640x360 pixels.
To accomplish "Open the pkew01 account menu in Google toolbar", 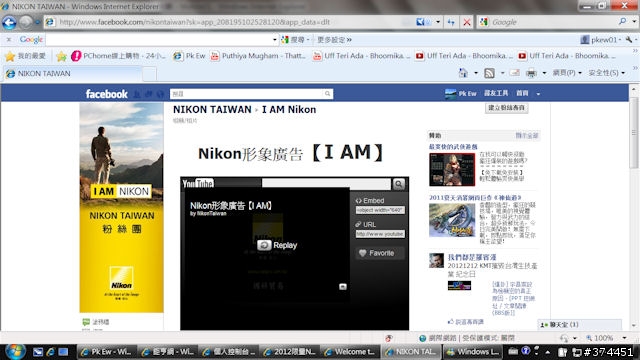I will pos(600,40).
